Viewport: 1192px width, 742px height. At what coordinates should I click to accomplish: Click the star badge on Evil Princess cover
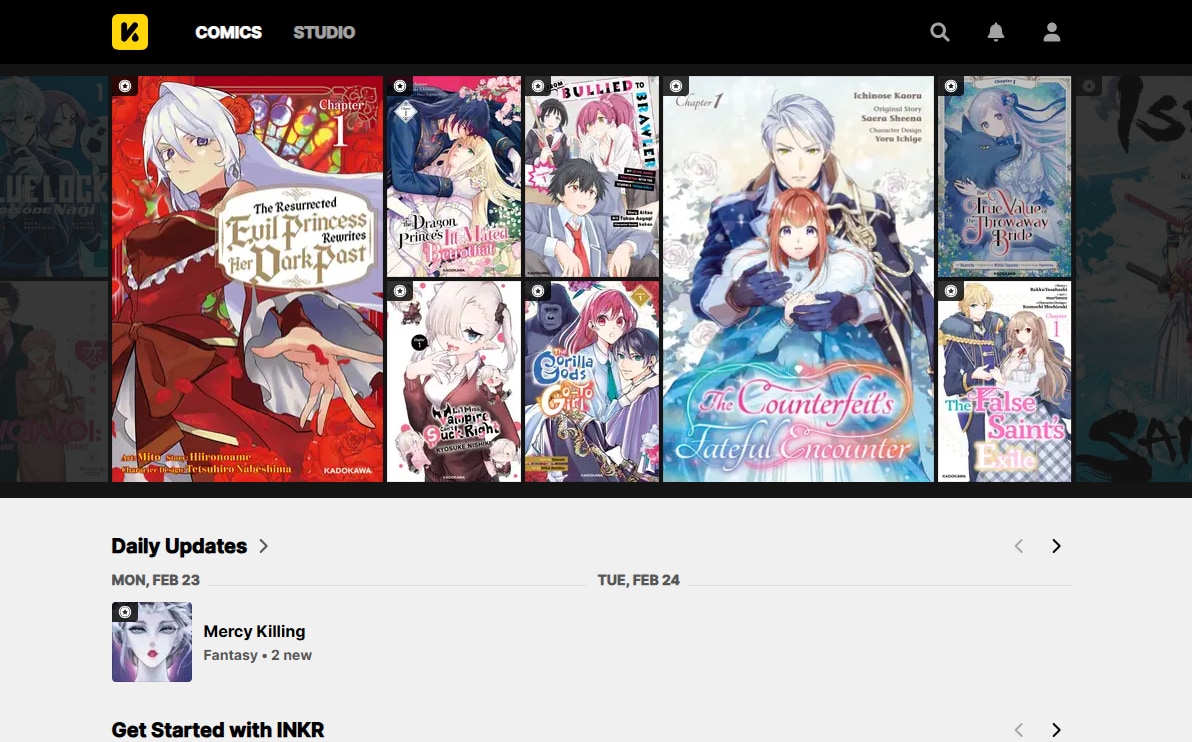125,86
